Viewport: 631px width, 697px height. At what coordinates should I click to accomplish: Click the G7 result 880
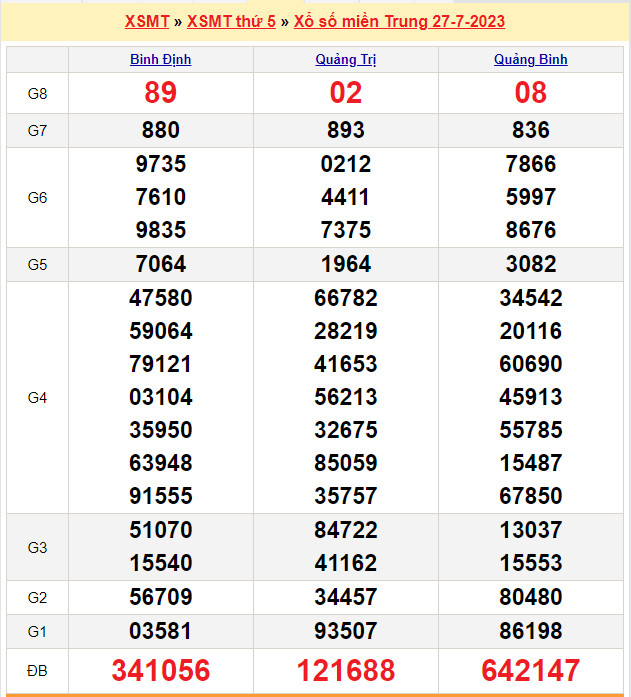click(160, 130)
